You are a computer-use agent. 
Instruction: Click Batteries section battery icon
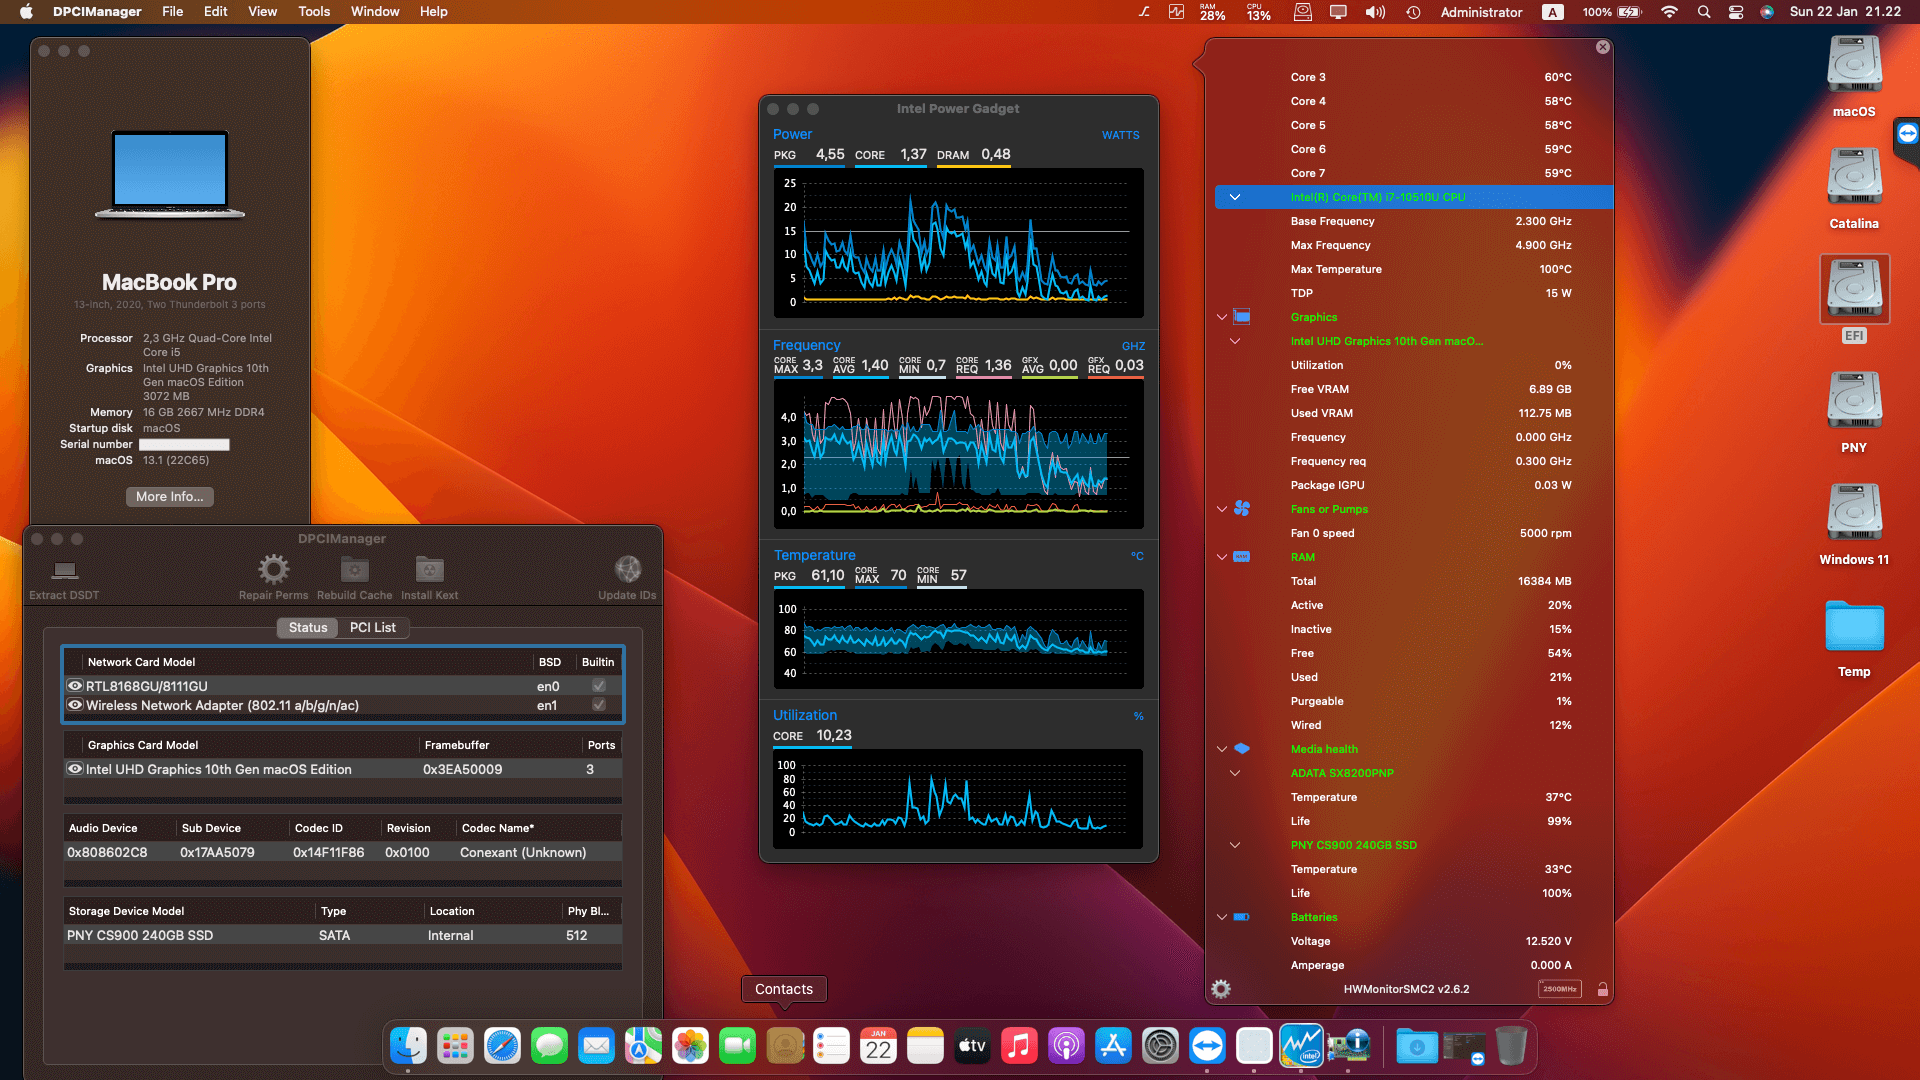pyautogui.click(x=1242, y=917)
